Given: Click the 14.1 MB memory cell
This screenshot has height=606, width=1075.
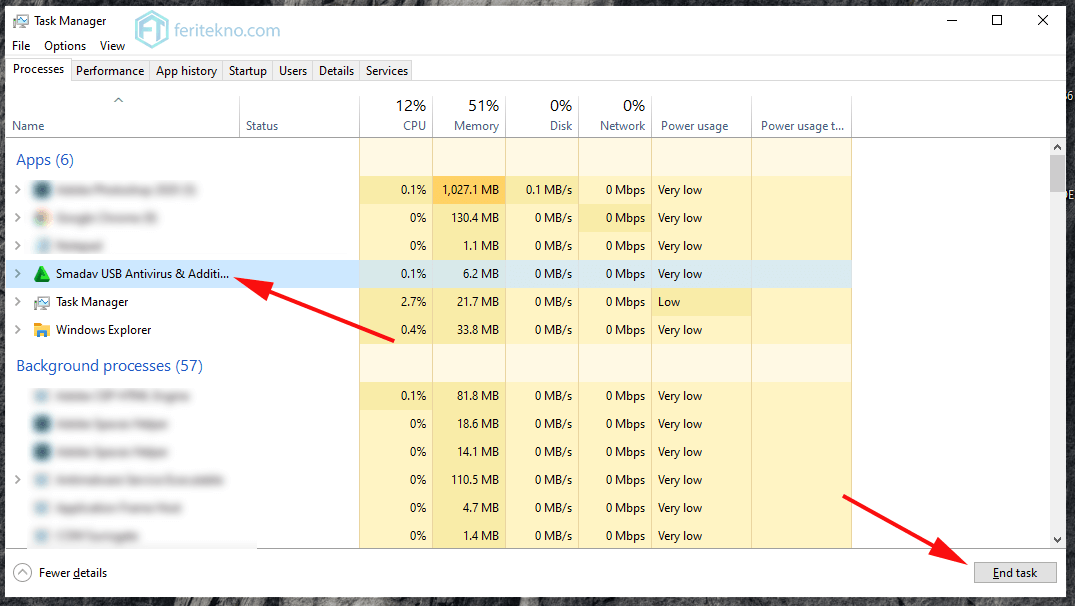Looking at the screenshot, I should (x=469, y=452).
